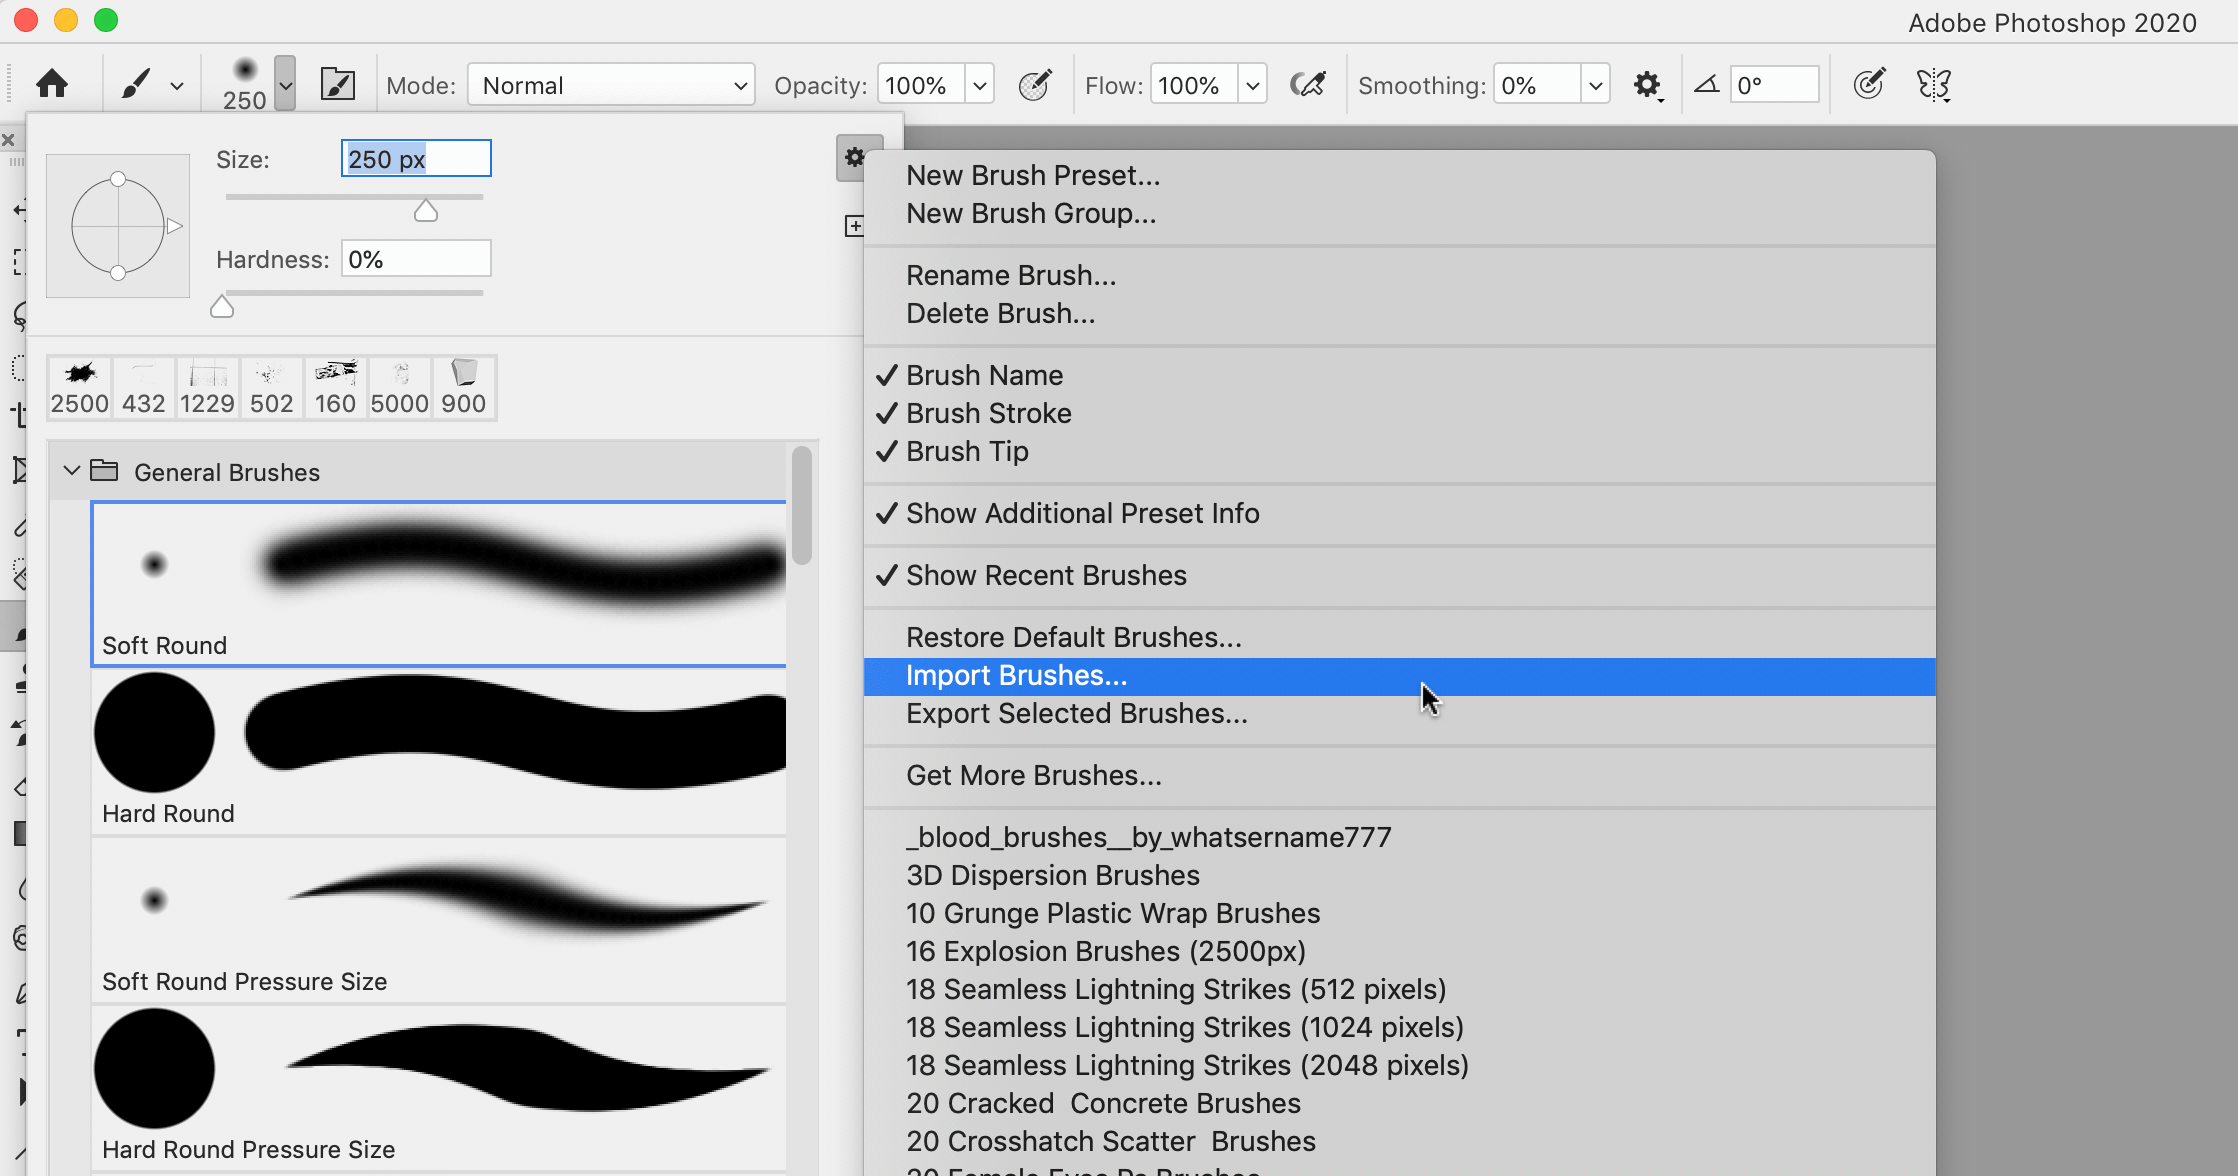This screenshot has height=1176, width=2238.
Task: Click New Brush Preset
Action: coord(1033,175)
